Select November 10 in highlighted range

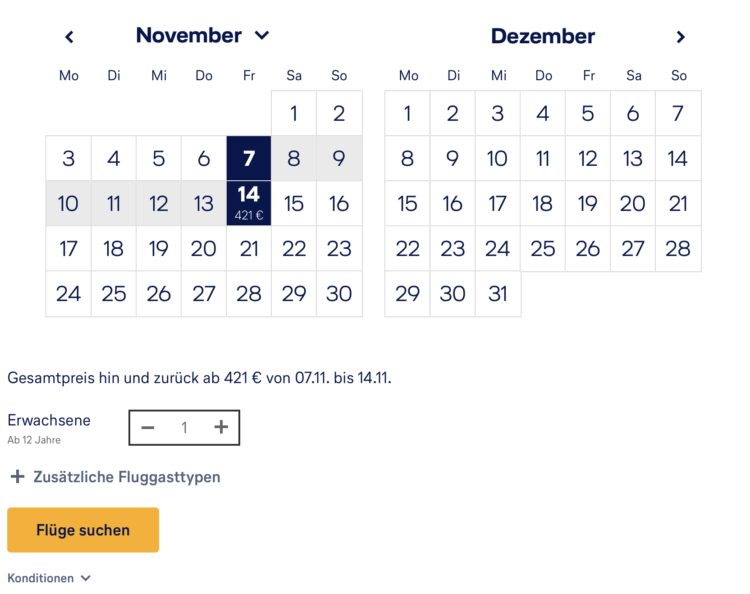click(x=68, y=203)
